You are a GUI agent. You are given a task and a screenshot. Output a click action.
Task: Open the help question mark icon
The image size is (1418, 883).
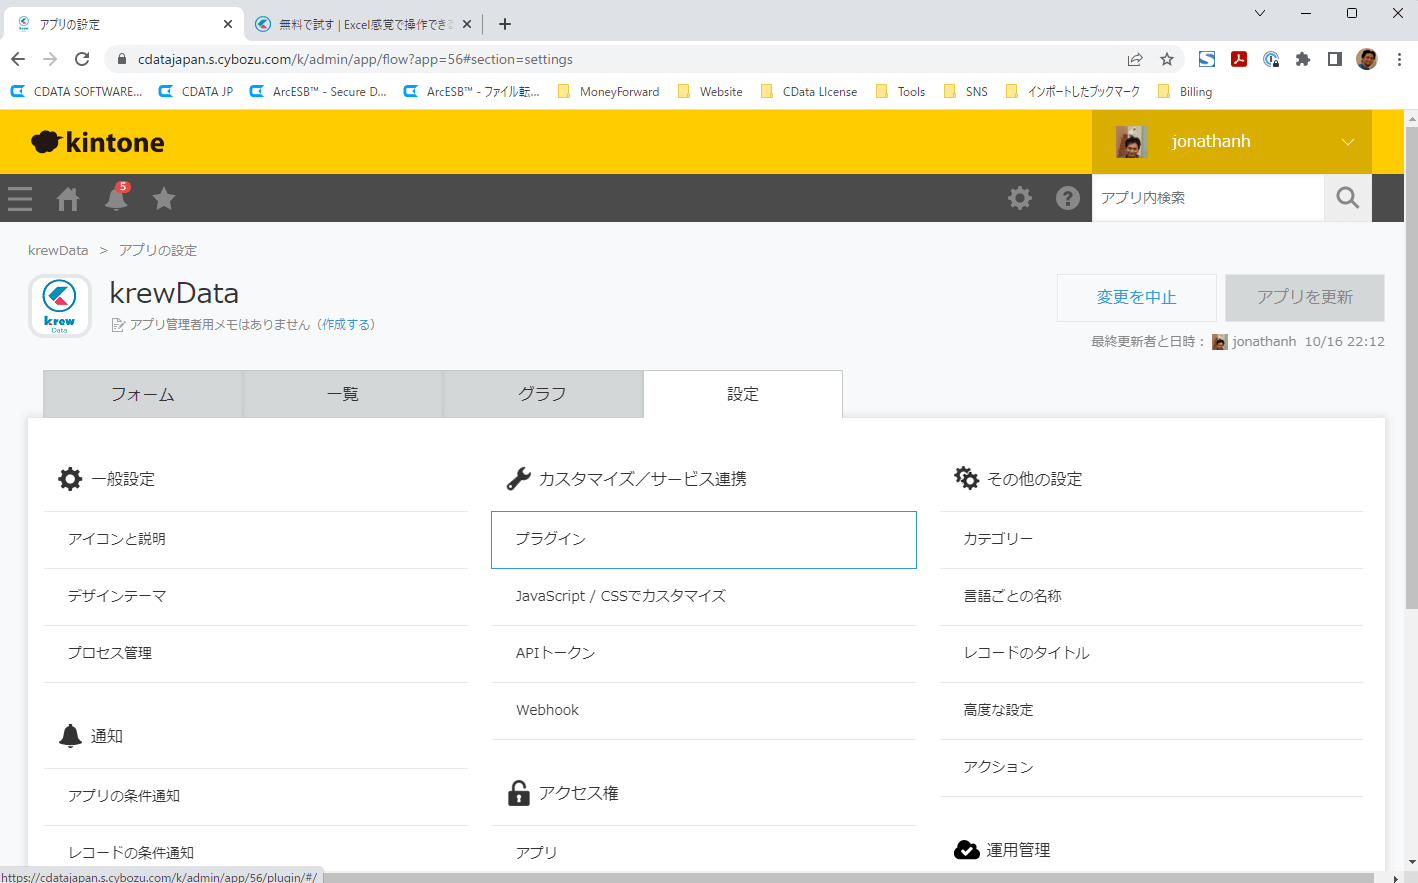click(1067, 198)
